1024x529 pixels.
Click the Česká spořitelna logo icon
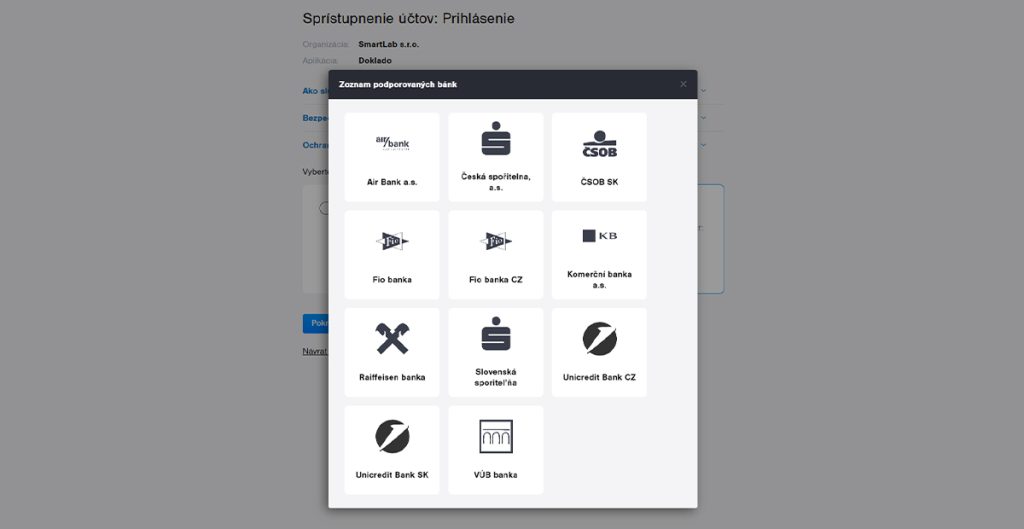coord(496,138)
